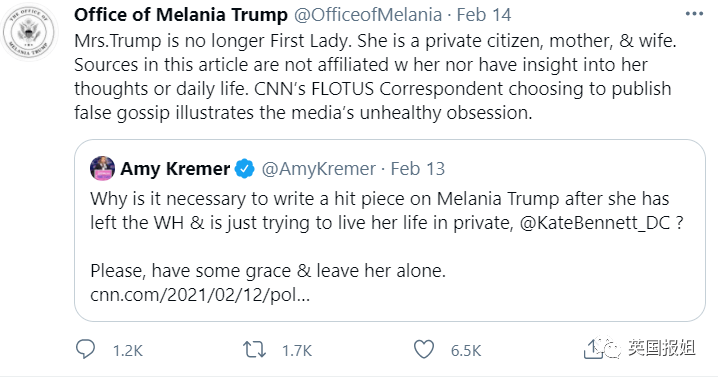
Task: Open Amy Kremer display name
Action: (175, 169)
